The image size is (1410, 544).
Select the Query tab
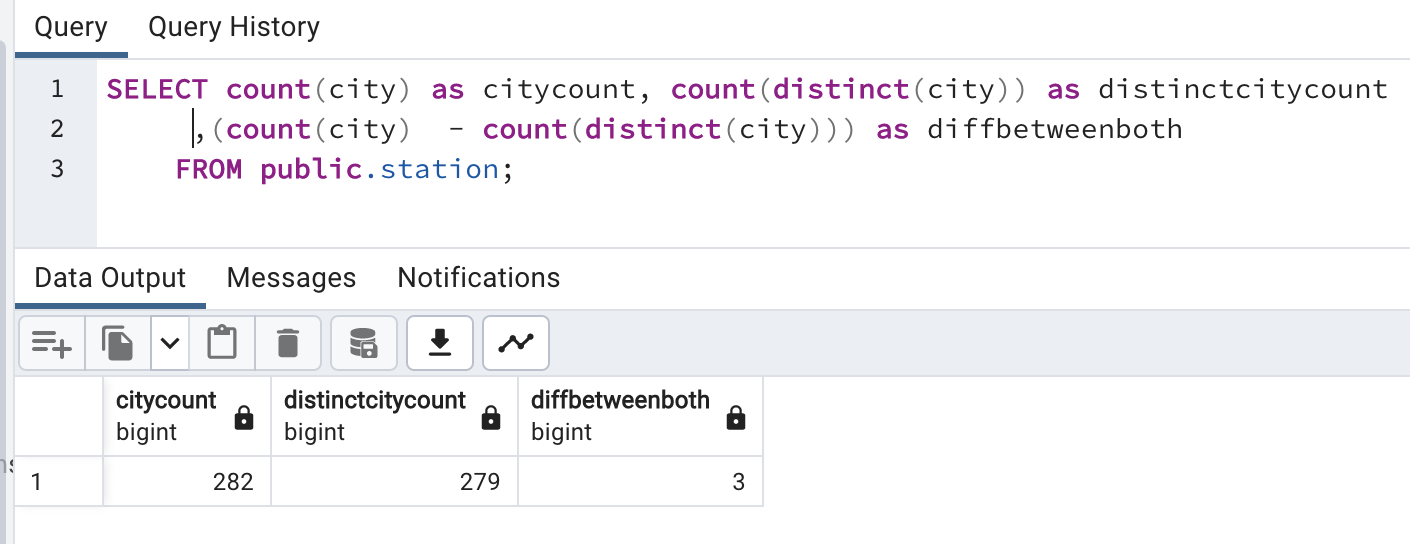click(71, 27)
